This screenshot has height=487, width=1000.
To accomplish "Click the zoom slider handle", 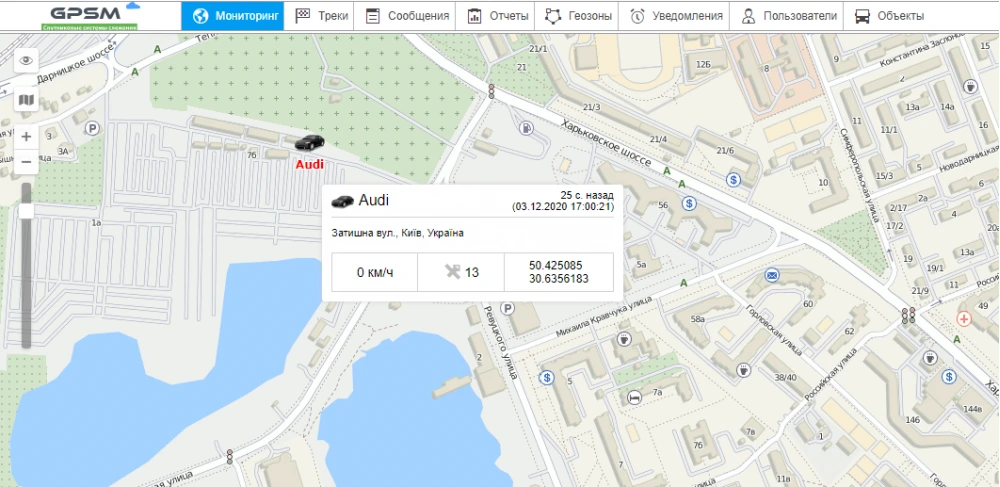I will click(x=26, y=211).
